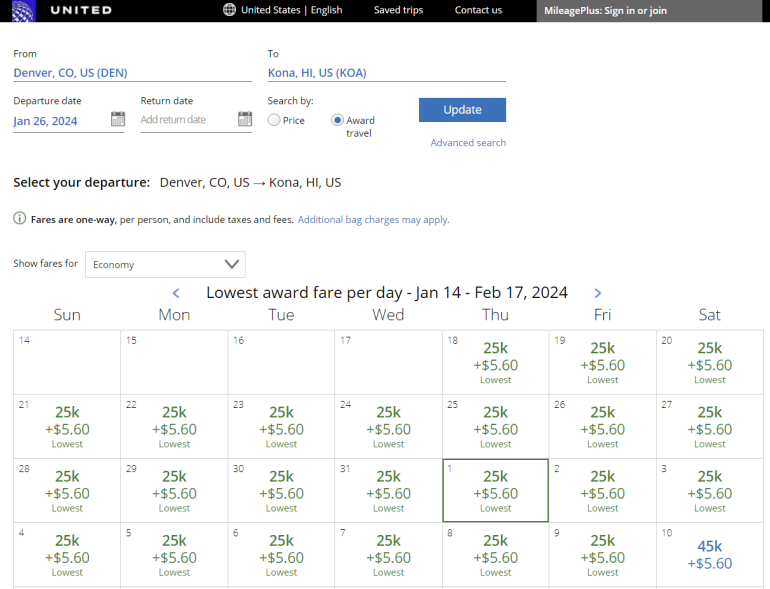
Task: Open Additional bag charges may apply link
Action: coord(373,219)
